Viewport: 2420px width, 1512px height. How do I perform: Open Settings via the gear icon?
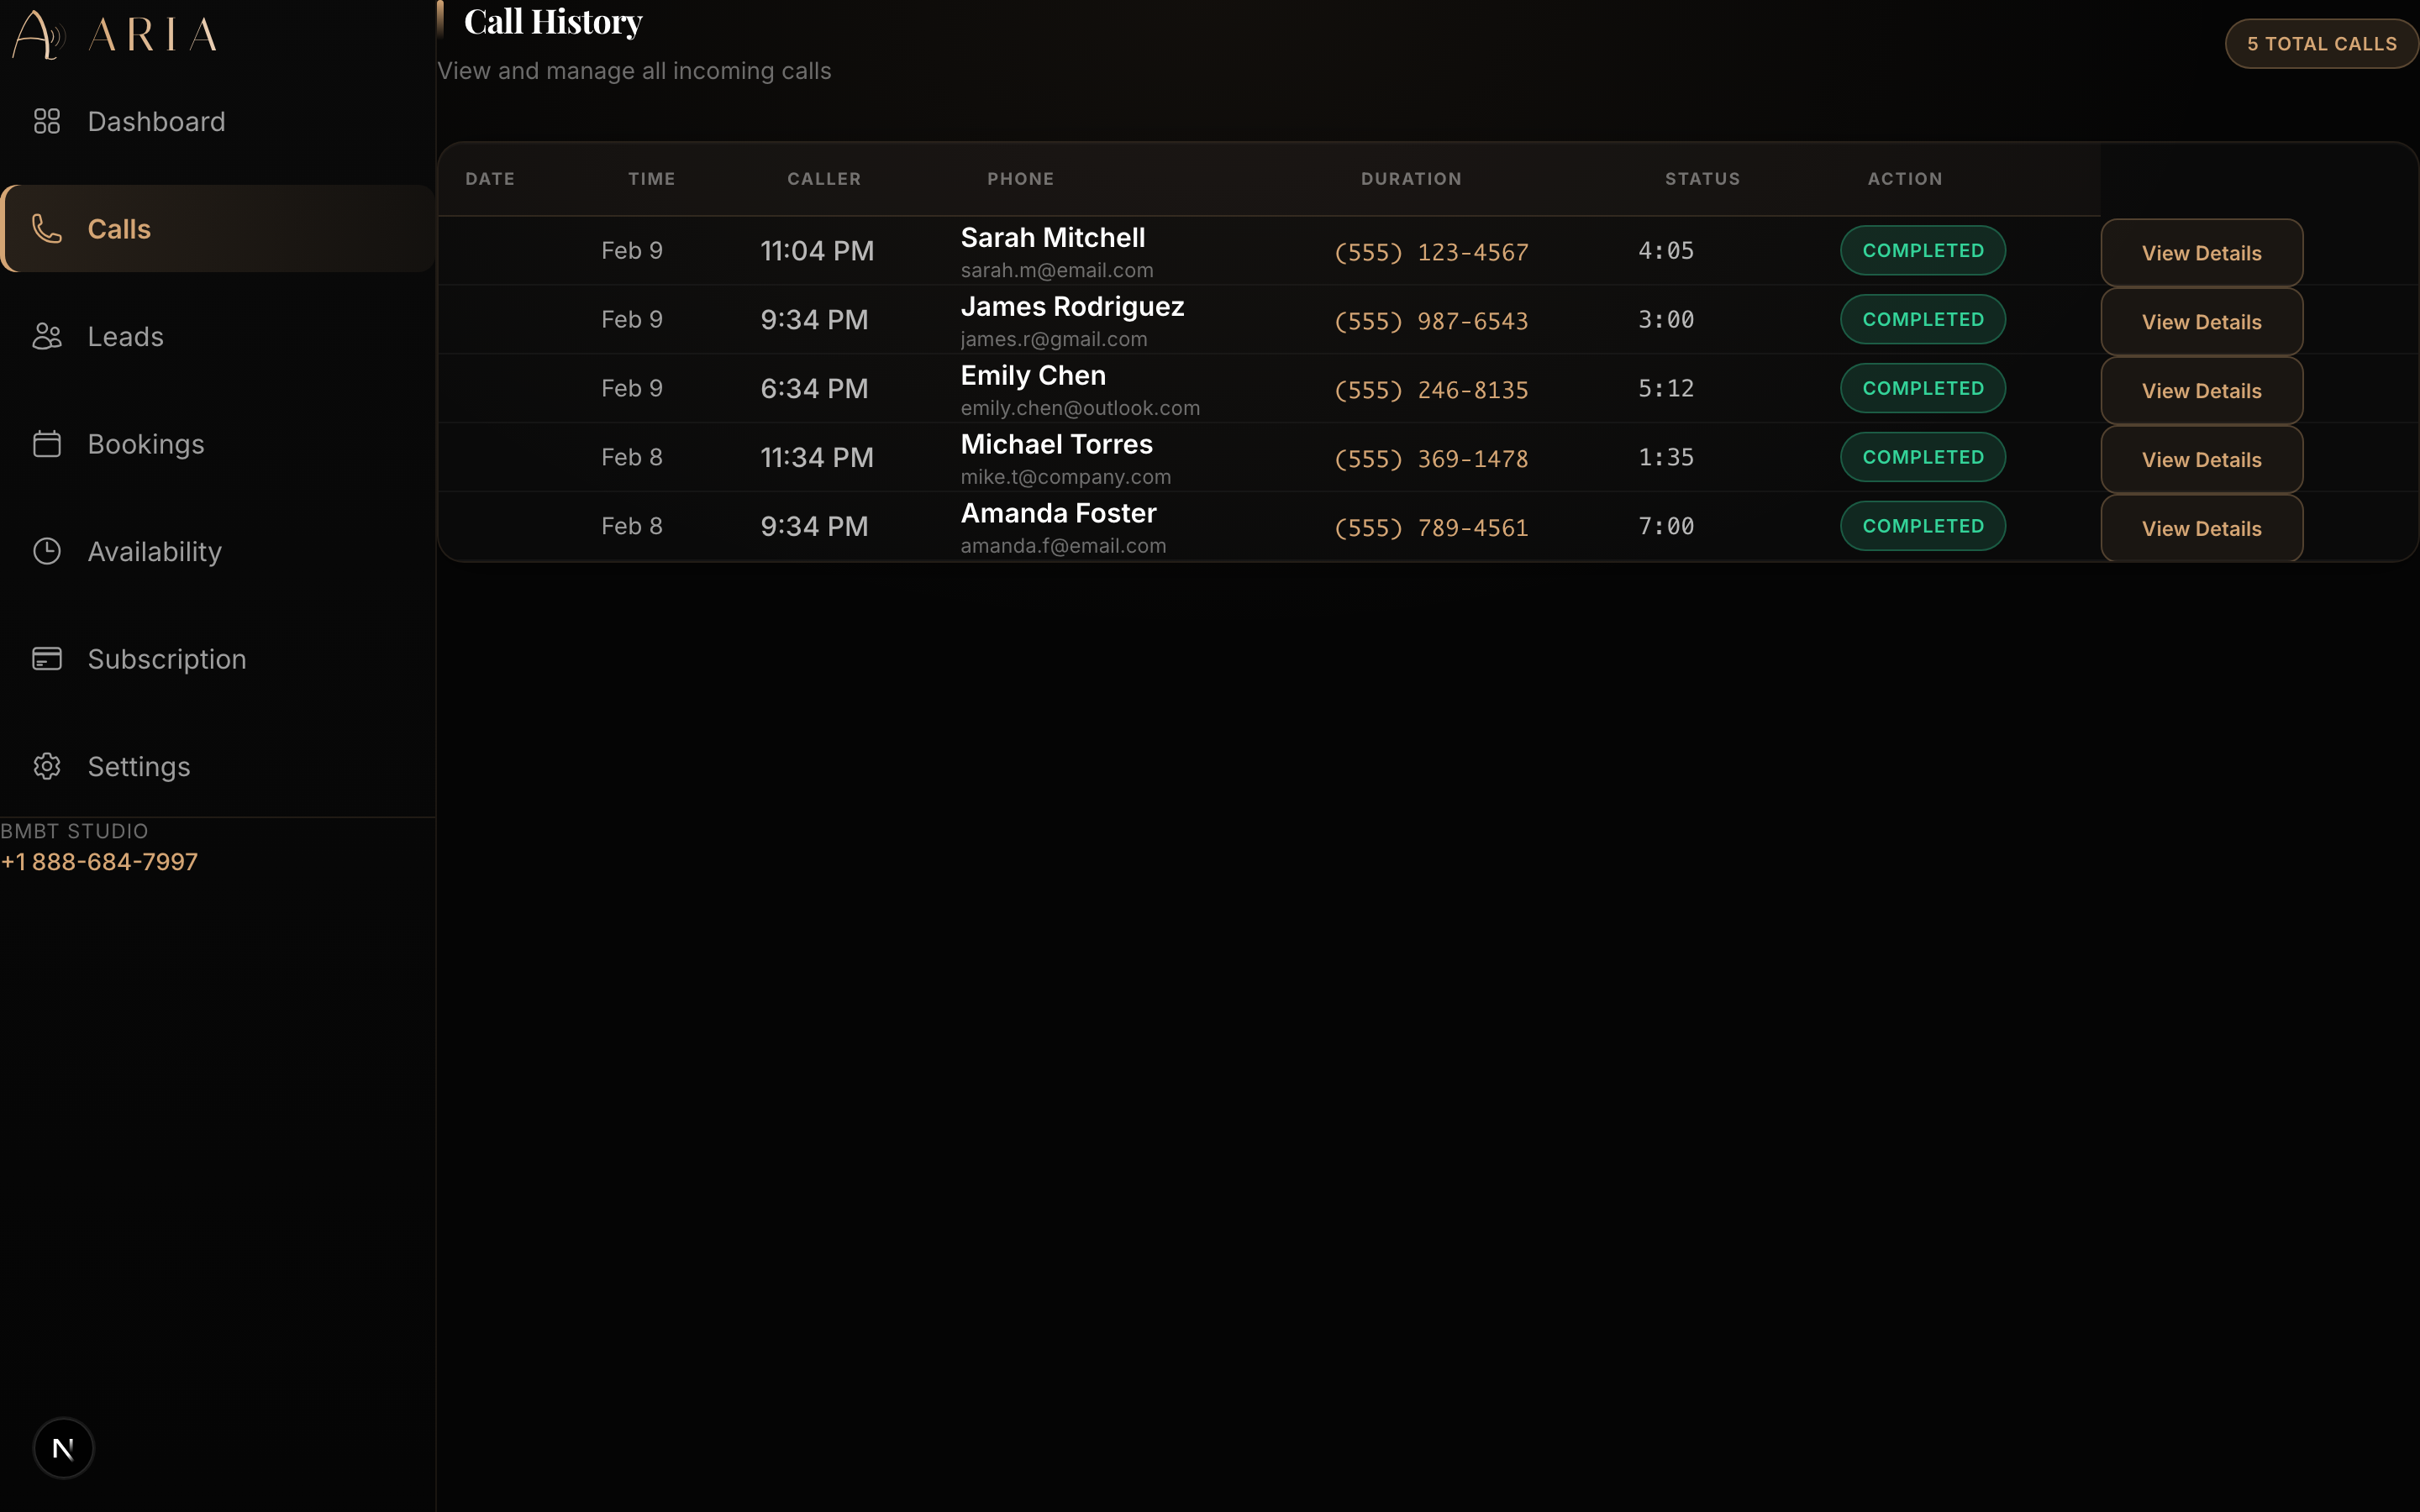coord(47,766)
